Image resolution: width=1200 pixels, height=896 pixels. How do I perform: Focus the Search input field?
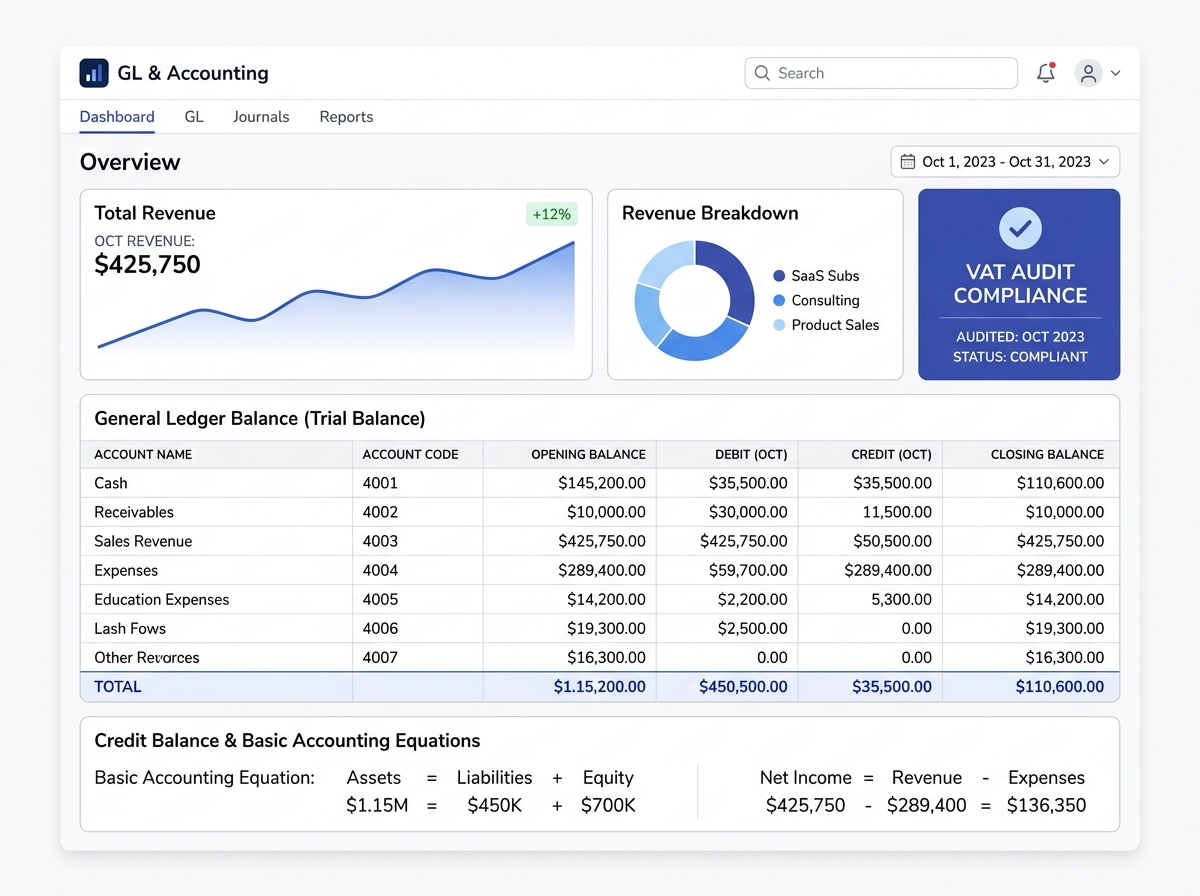click(x=881, y=73)
